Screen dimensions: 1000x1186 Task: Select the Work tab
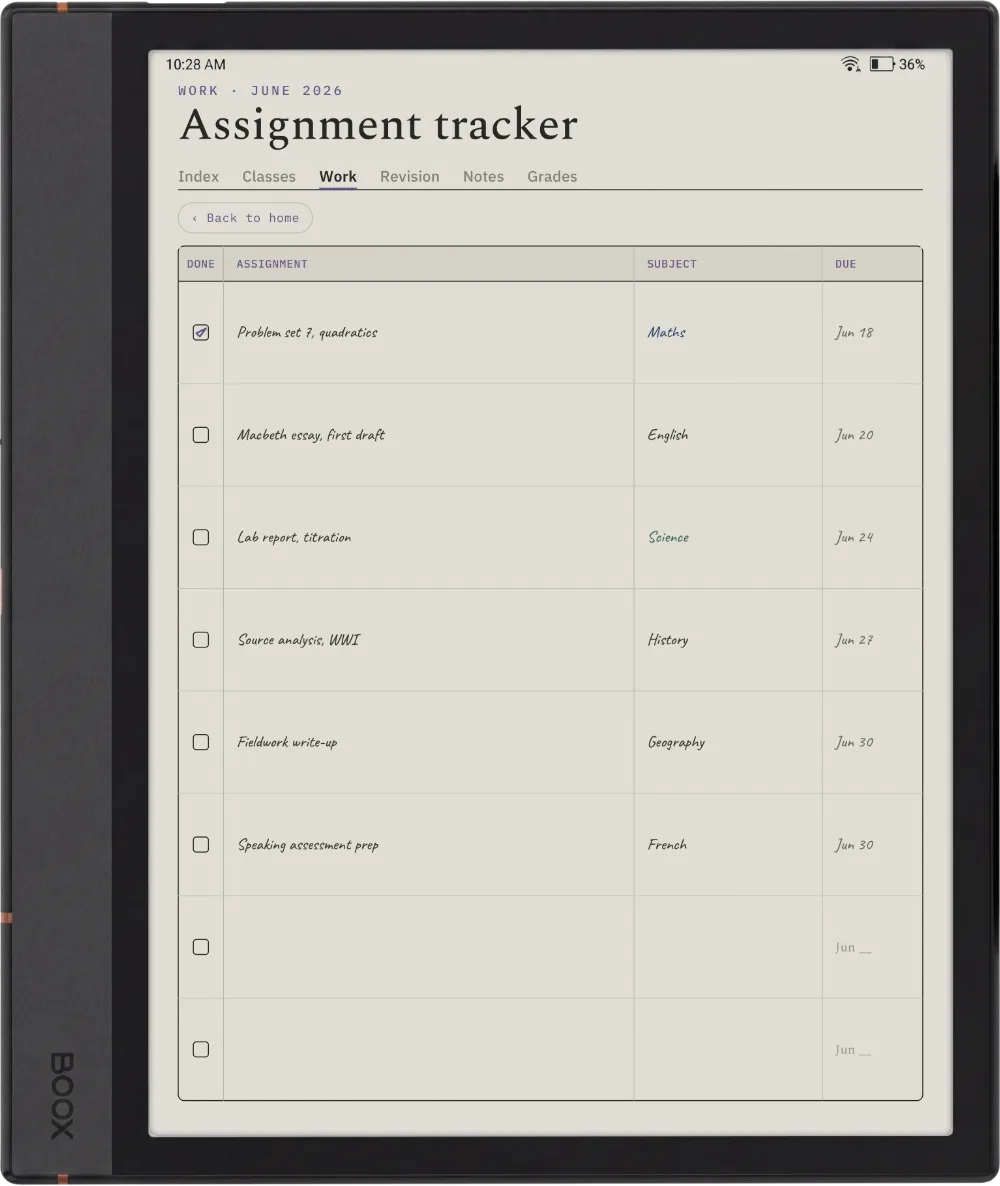click(337, 176)
